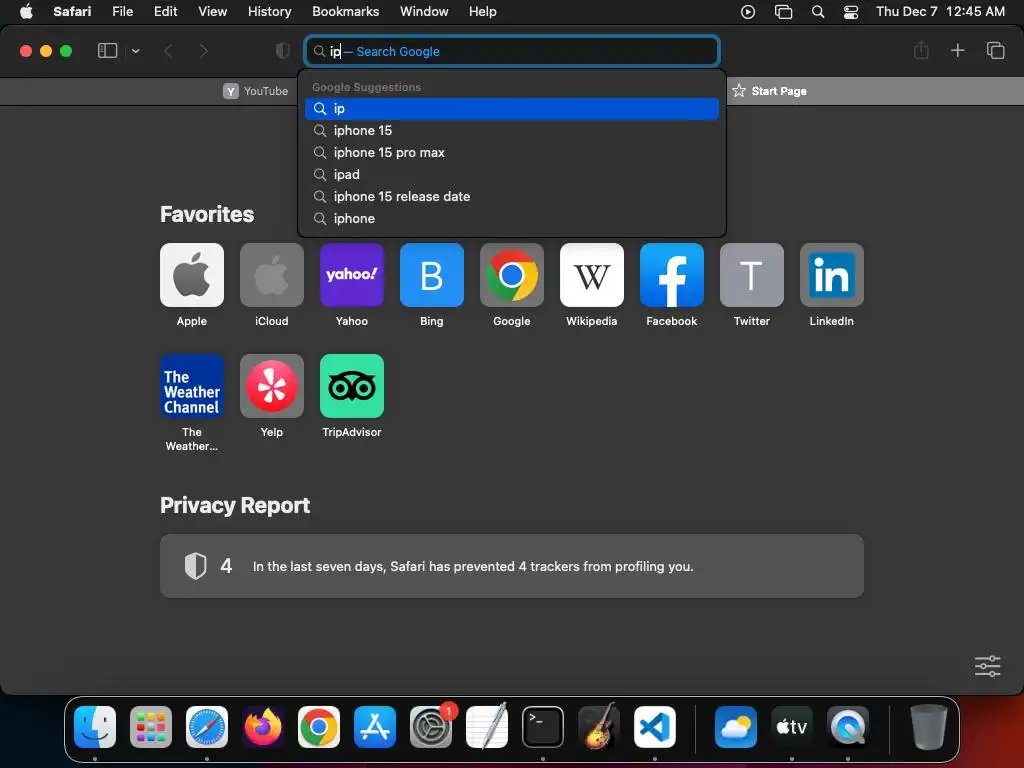Viewport: 1024px width, 768px height.
Task: Open the History menu
Action: (269, 11)
